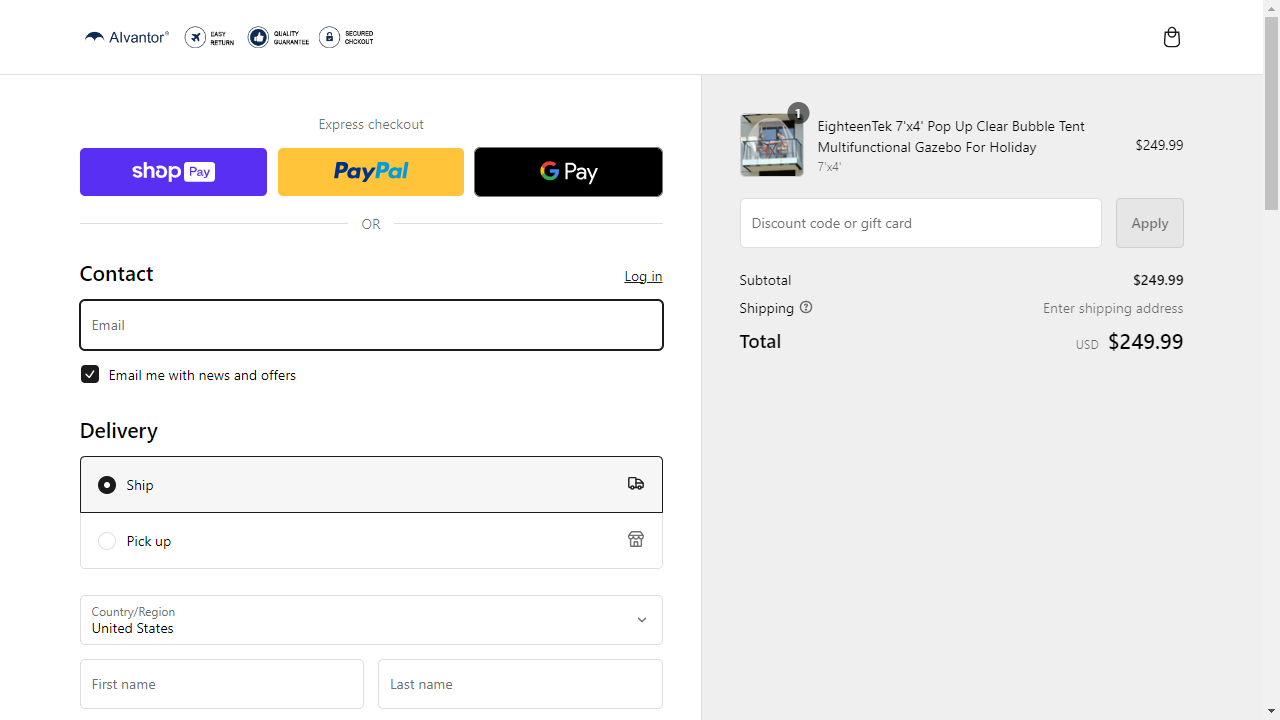
Task: Click the EighteenTek Pop Up Clear Bubble Tent title
Action: point(951,136)
